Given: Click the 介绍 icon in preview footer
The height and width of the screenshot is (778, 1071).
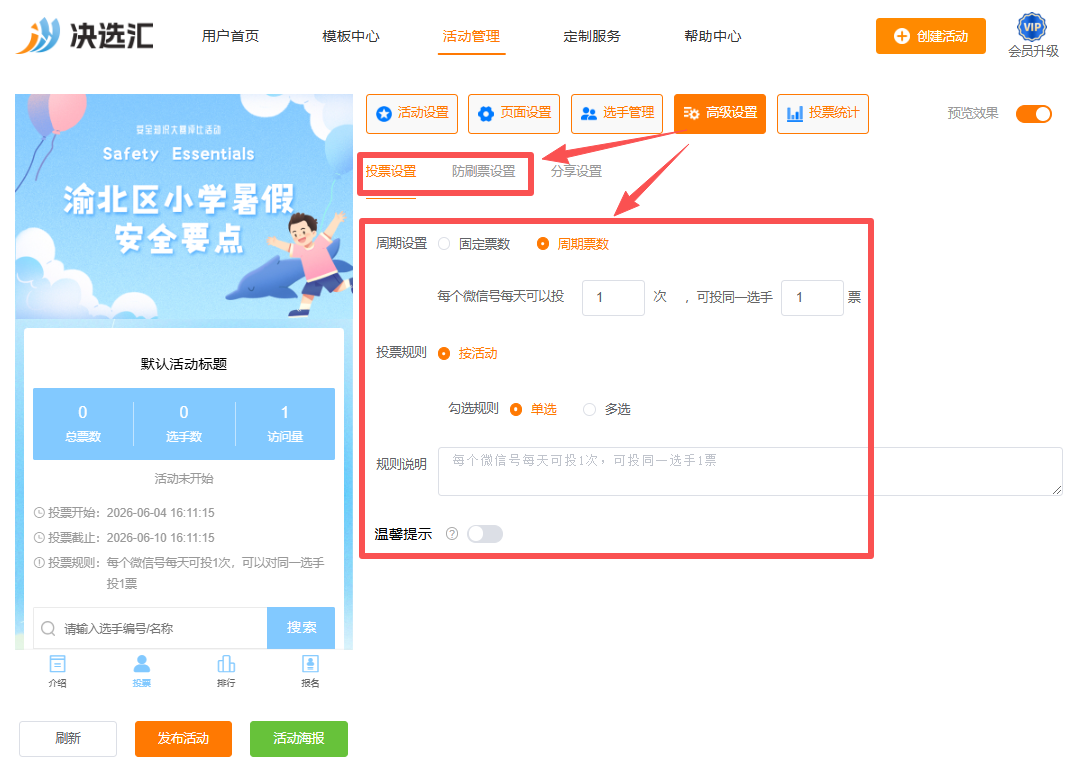Looking at the screenshot, I should point(57,671).
